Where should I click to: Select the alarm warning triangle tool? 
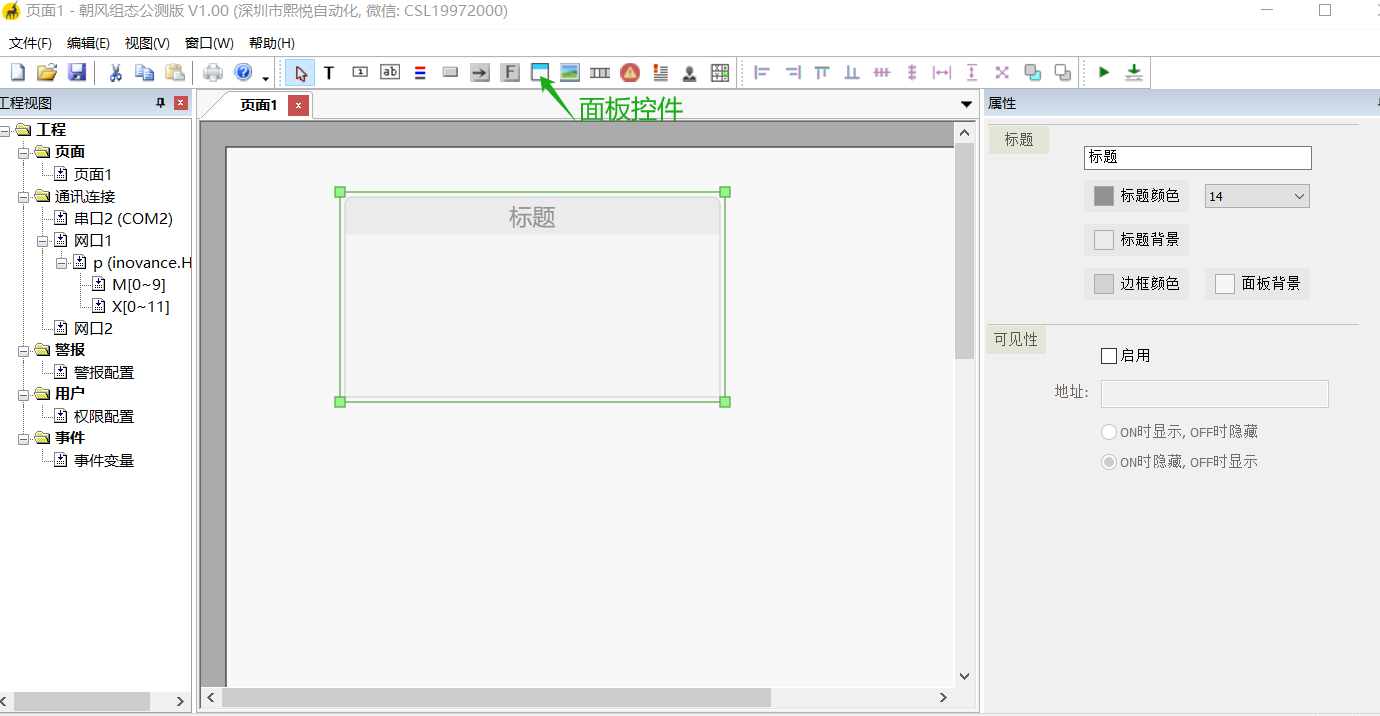pos(630,72)
